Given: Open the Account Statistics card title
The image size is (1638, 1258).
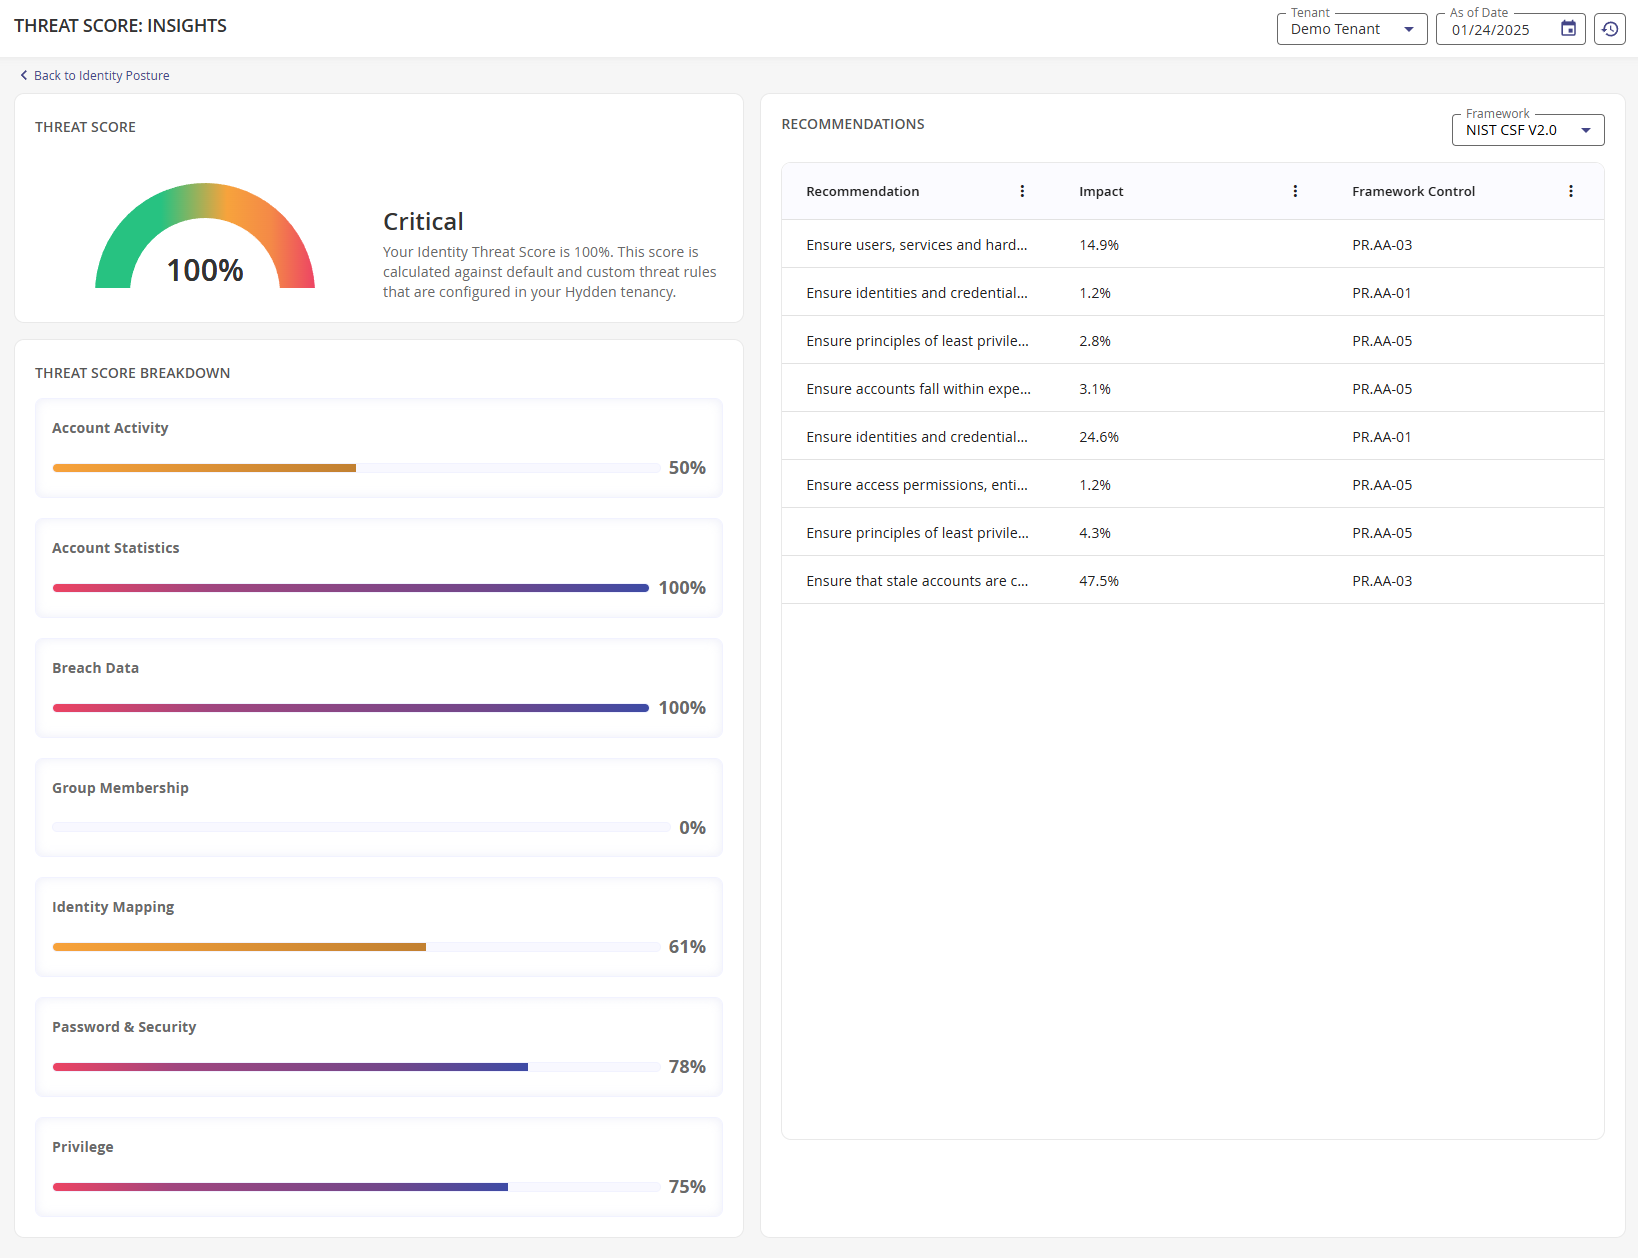Looking at the screenshot, I should coord(116,548).
